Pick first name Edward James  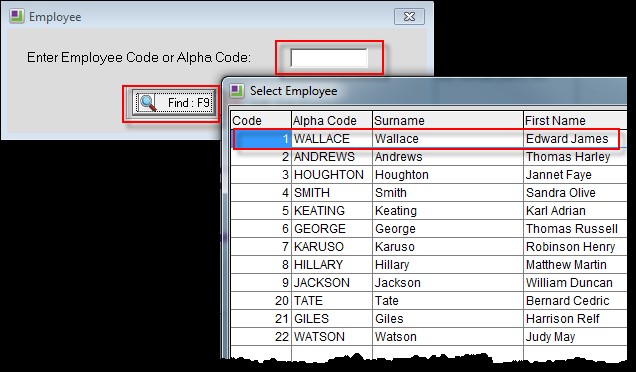click(x=575, y=139)
